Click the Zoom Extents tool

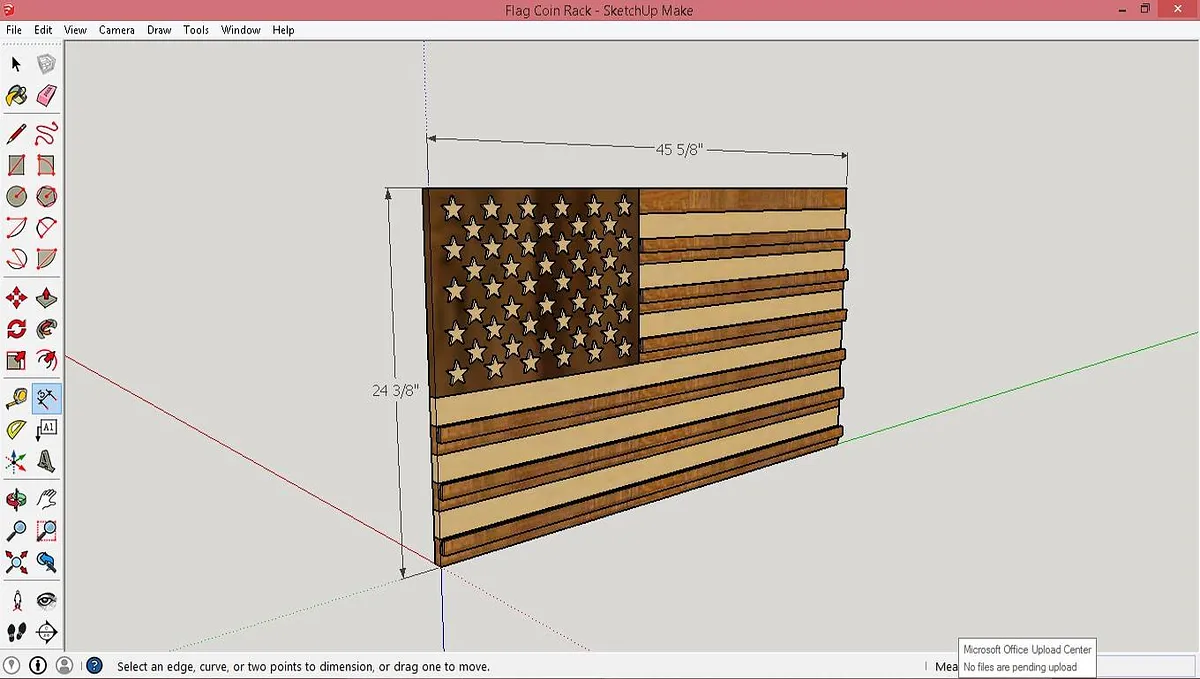pos(17,562)
